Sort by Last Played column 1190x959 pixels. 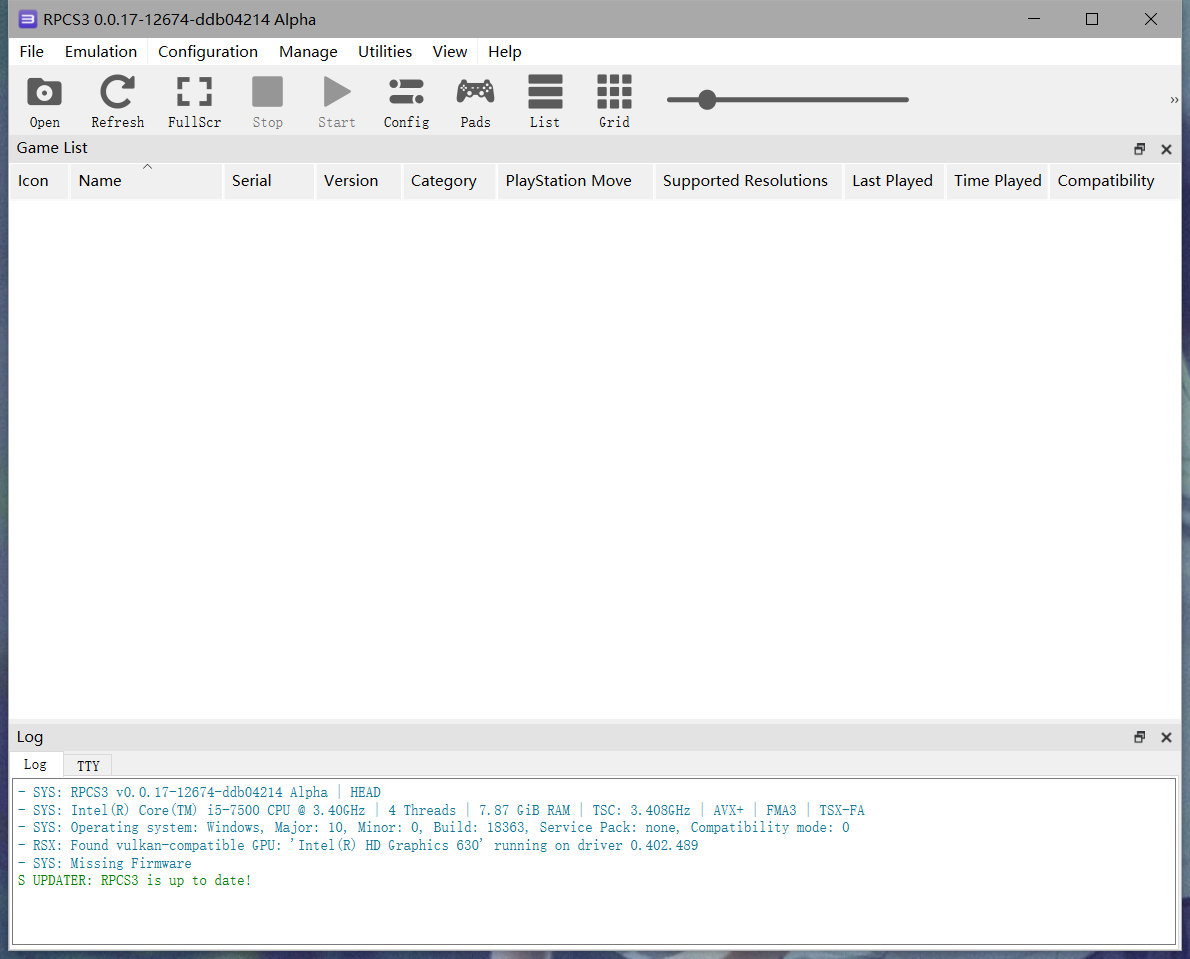(x=894, y=181)
